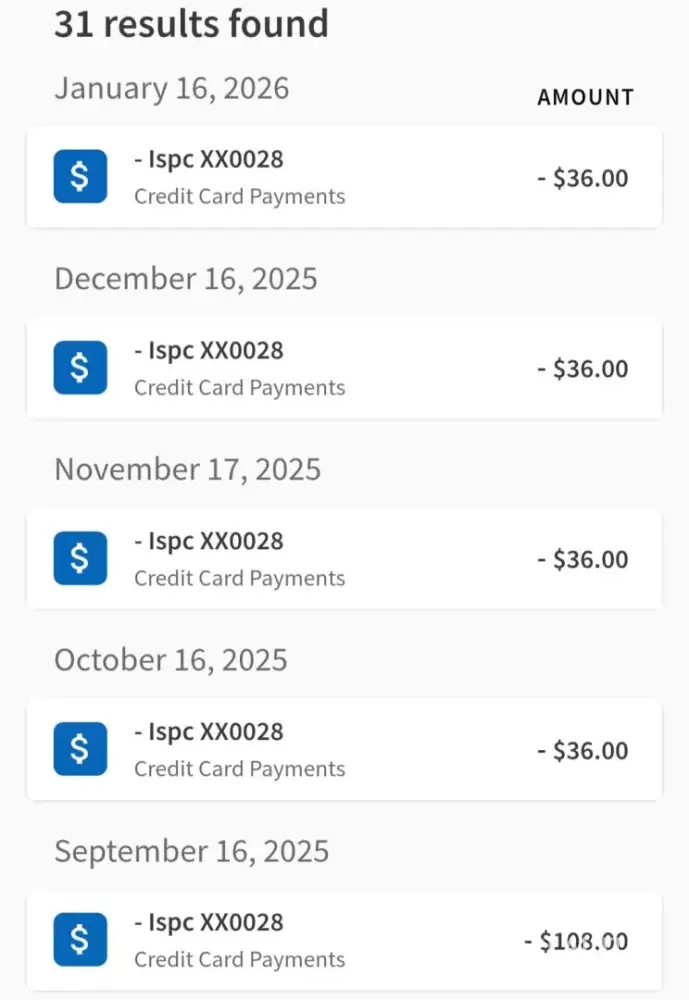This screenshot has width=689, height=1000.
Task: Select the Ispc XX0028 title under December 16, 2025
Action: click(x=209, y=350)
